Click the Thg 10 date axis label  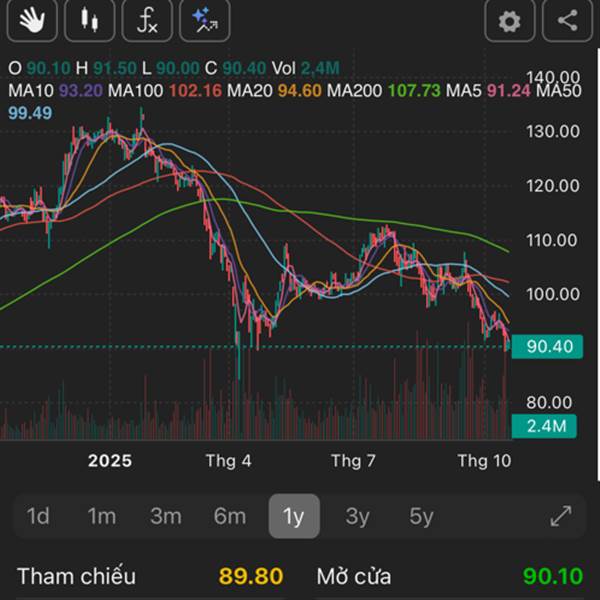coord(484,461)
